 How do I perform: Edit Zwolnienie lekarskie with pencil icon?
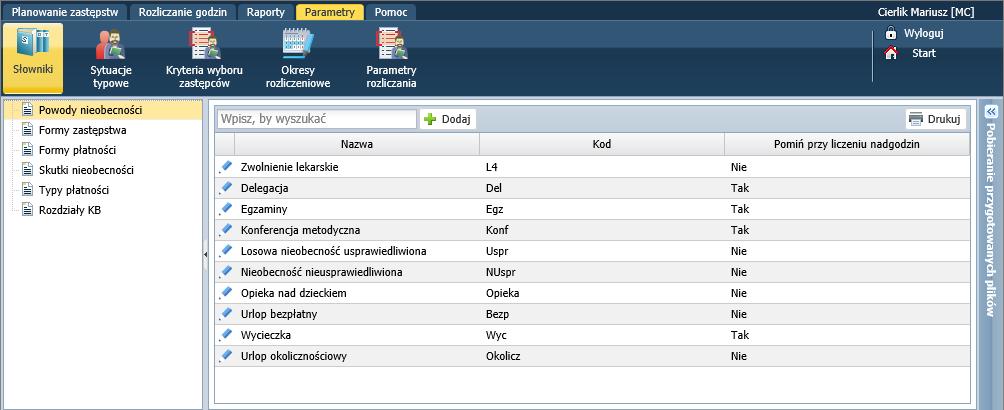[225, 167]
